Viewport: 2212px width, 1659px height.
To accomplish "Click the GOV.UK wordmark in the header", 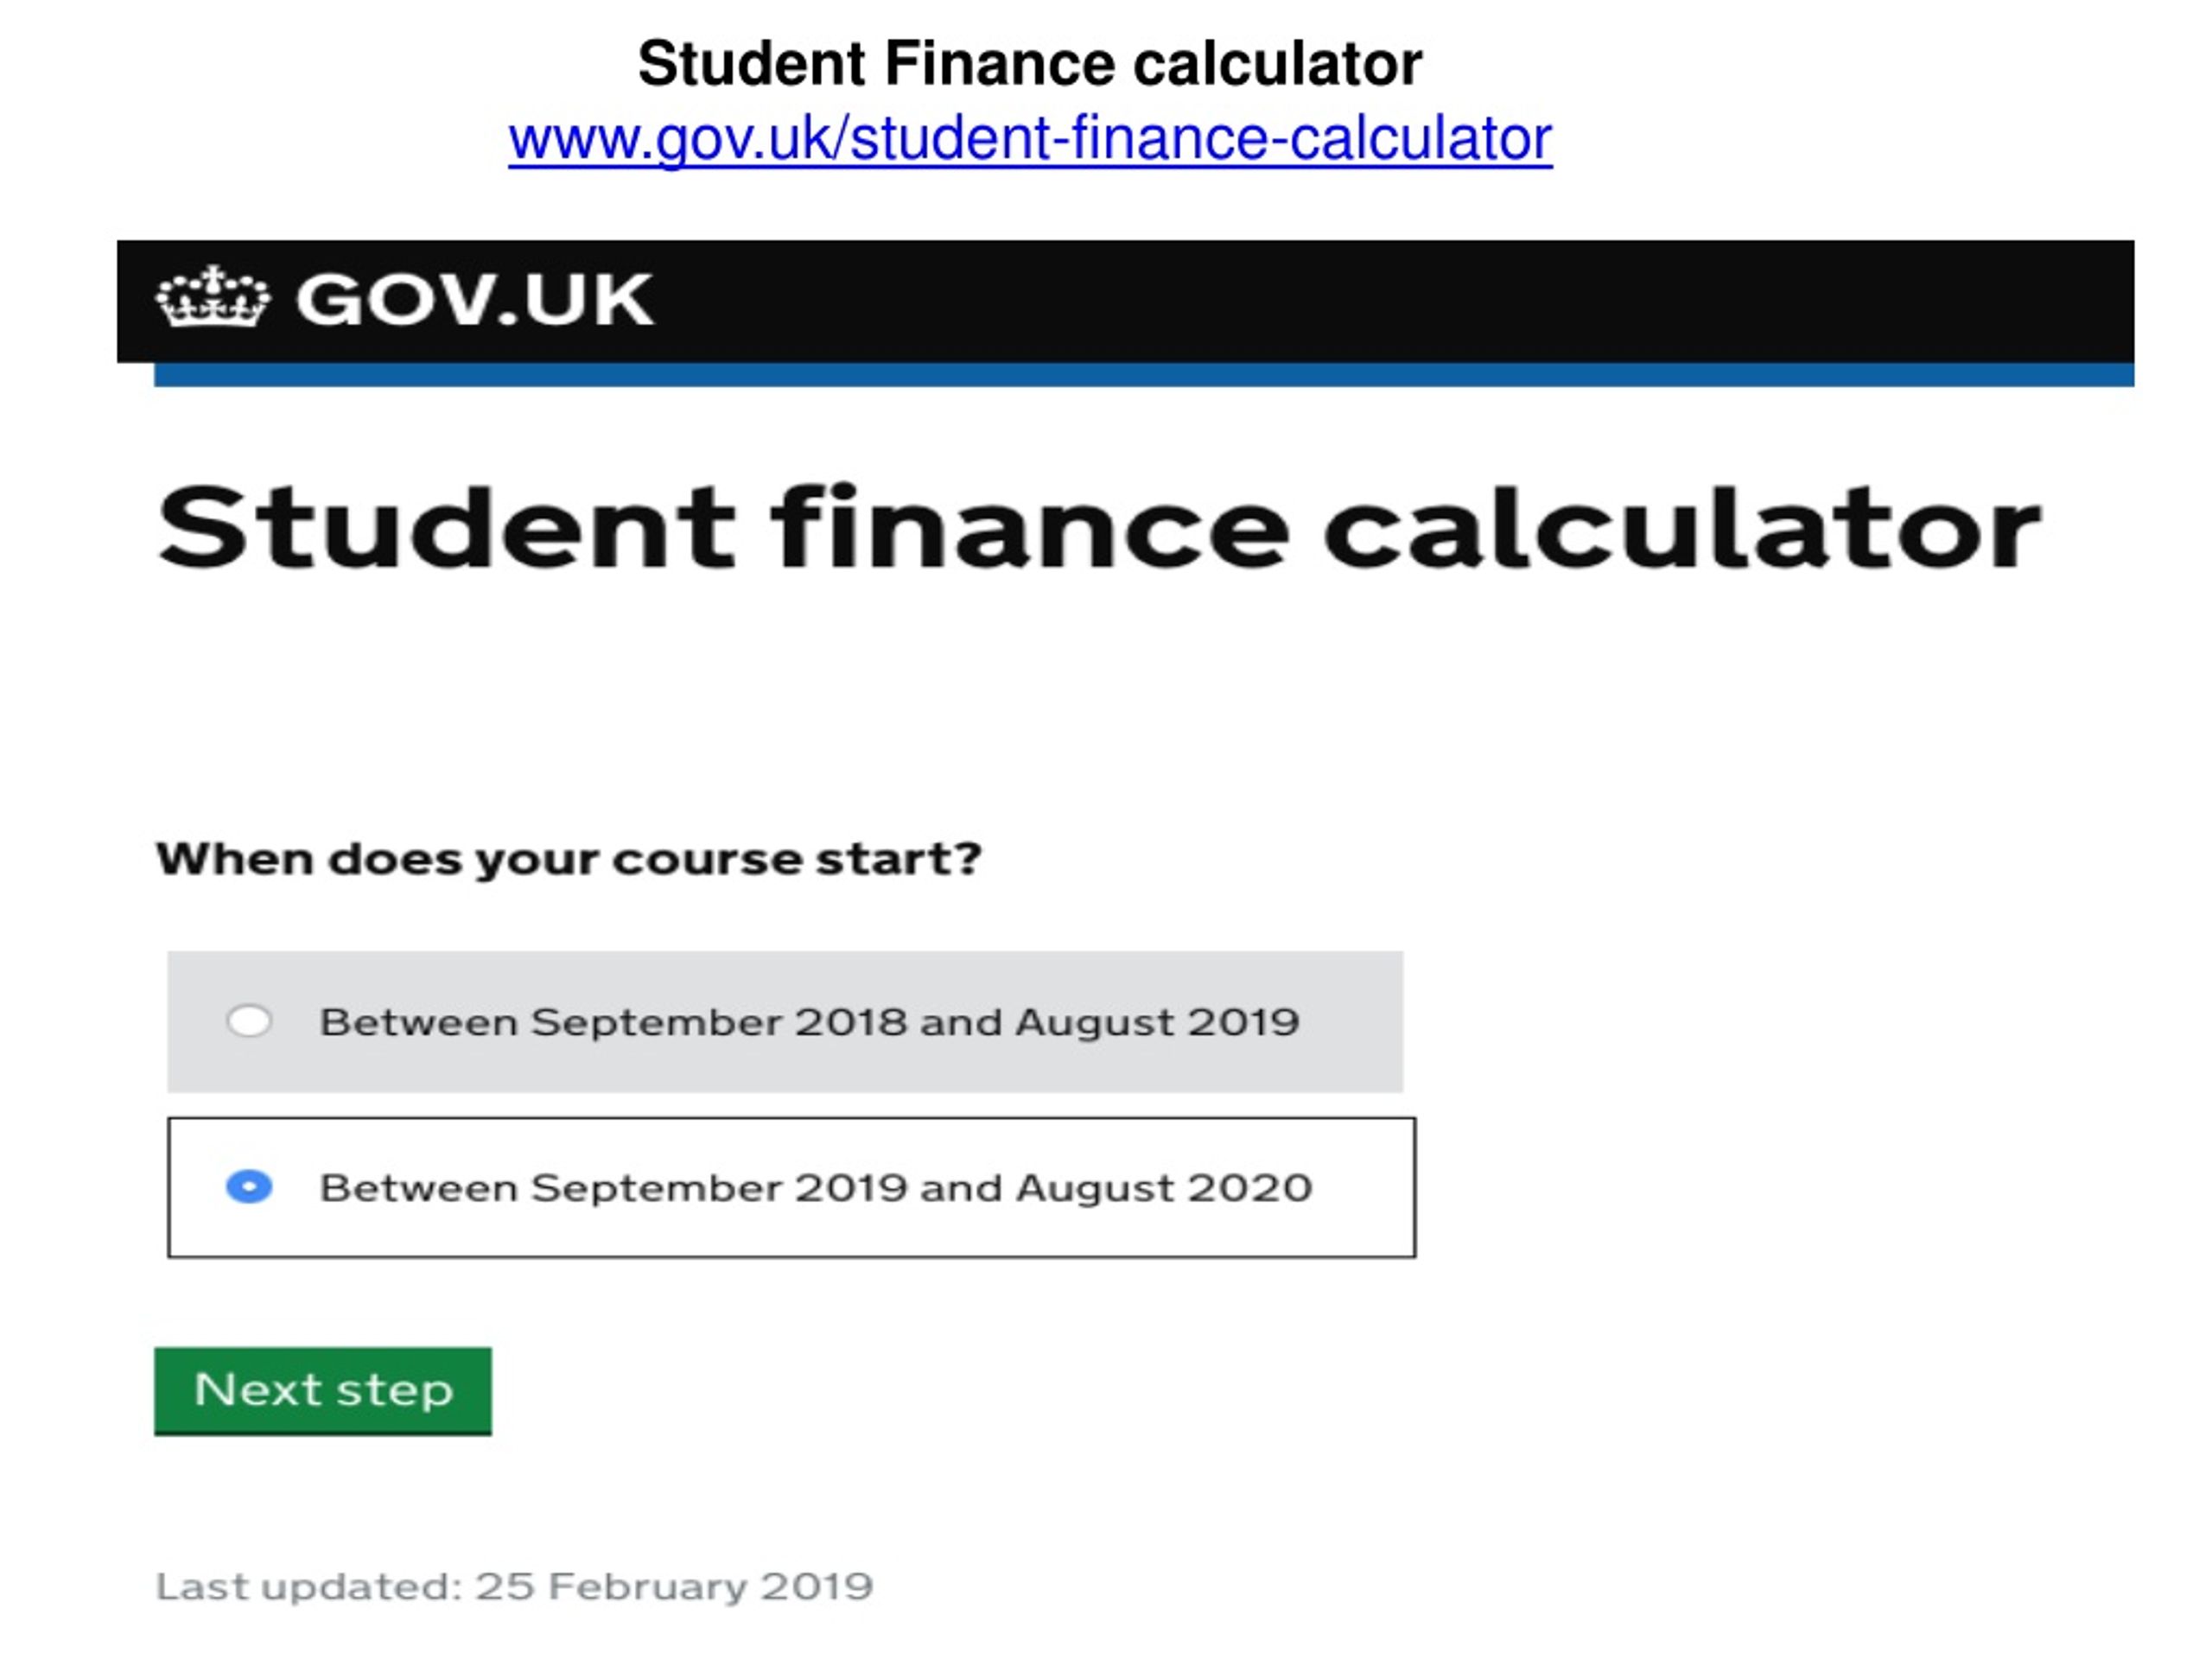I will pyautogui.click(x=474, y=299).
